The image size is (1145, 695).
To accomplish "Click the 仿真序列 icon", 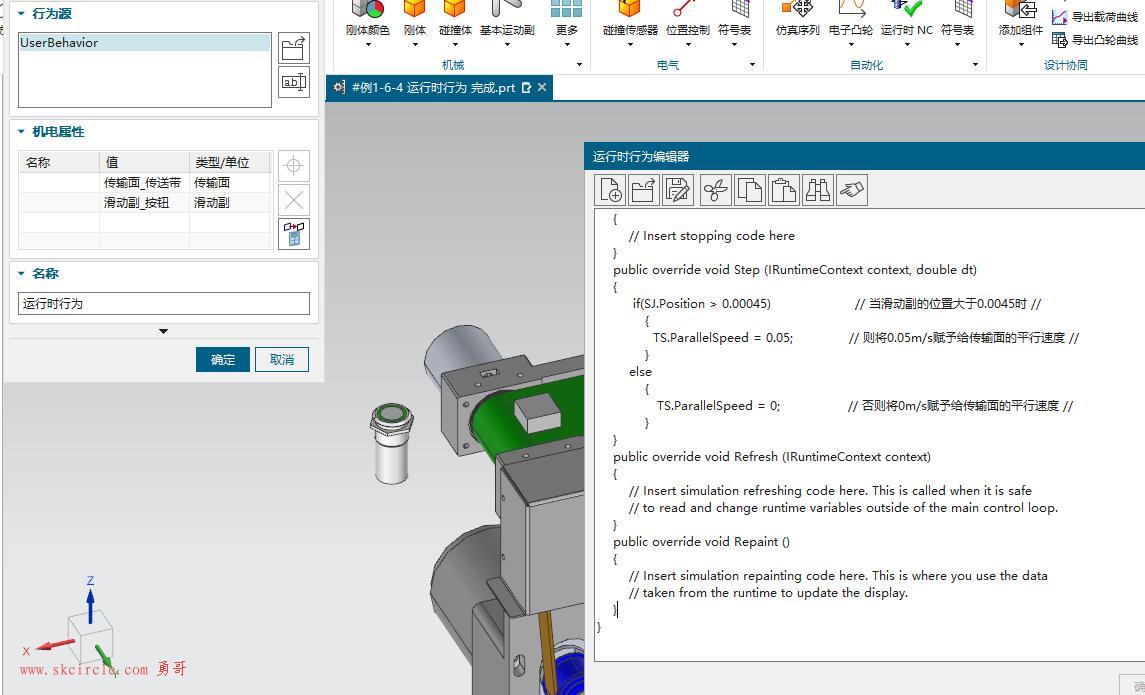I will pos(797,9).
